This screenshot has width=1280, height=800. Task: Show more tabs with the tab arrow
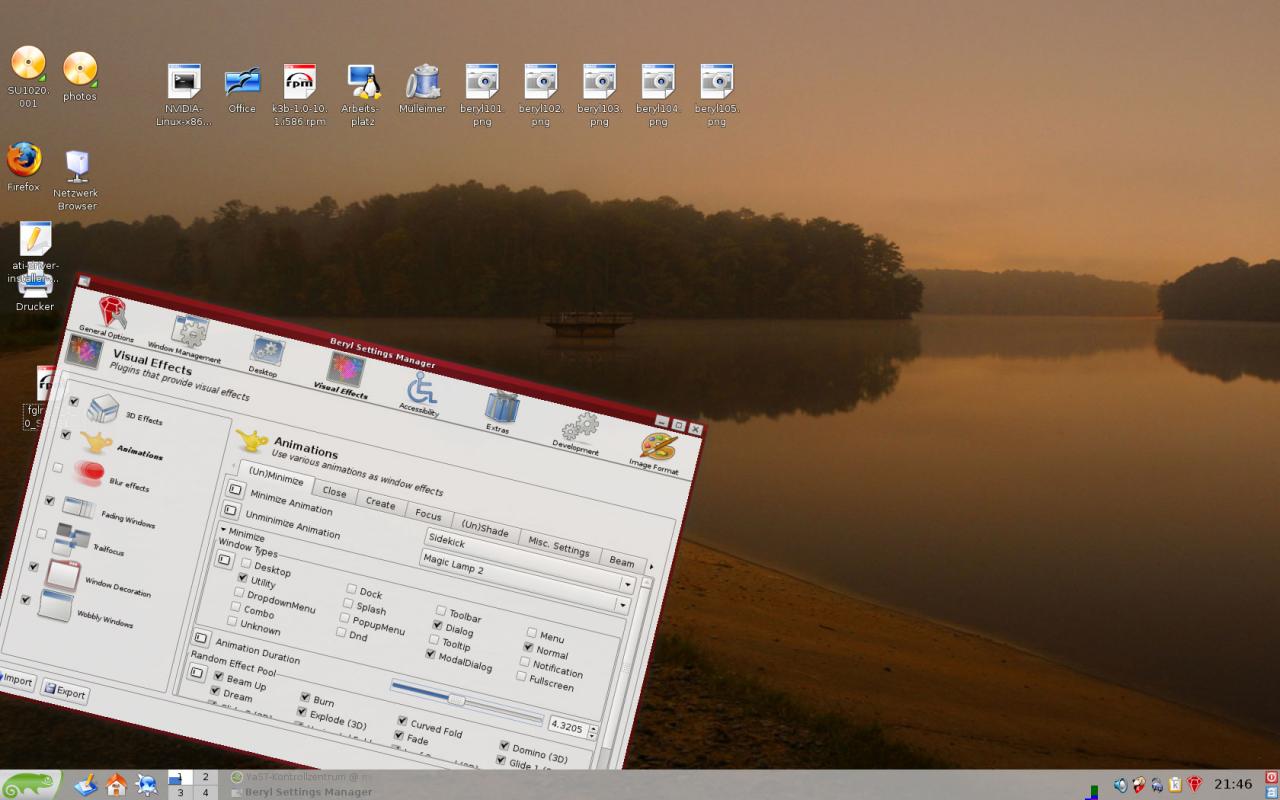[651, 567]
